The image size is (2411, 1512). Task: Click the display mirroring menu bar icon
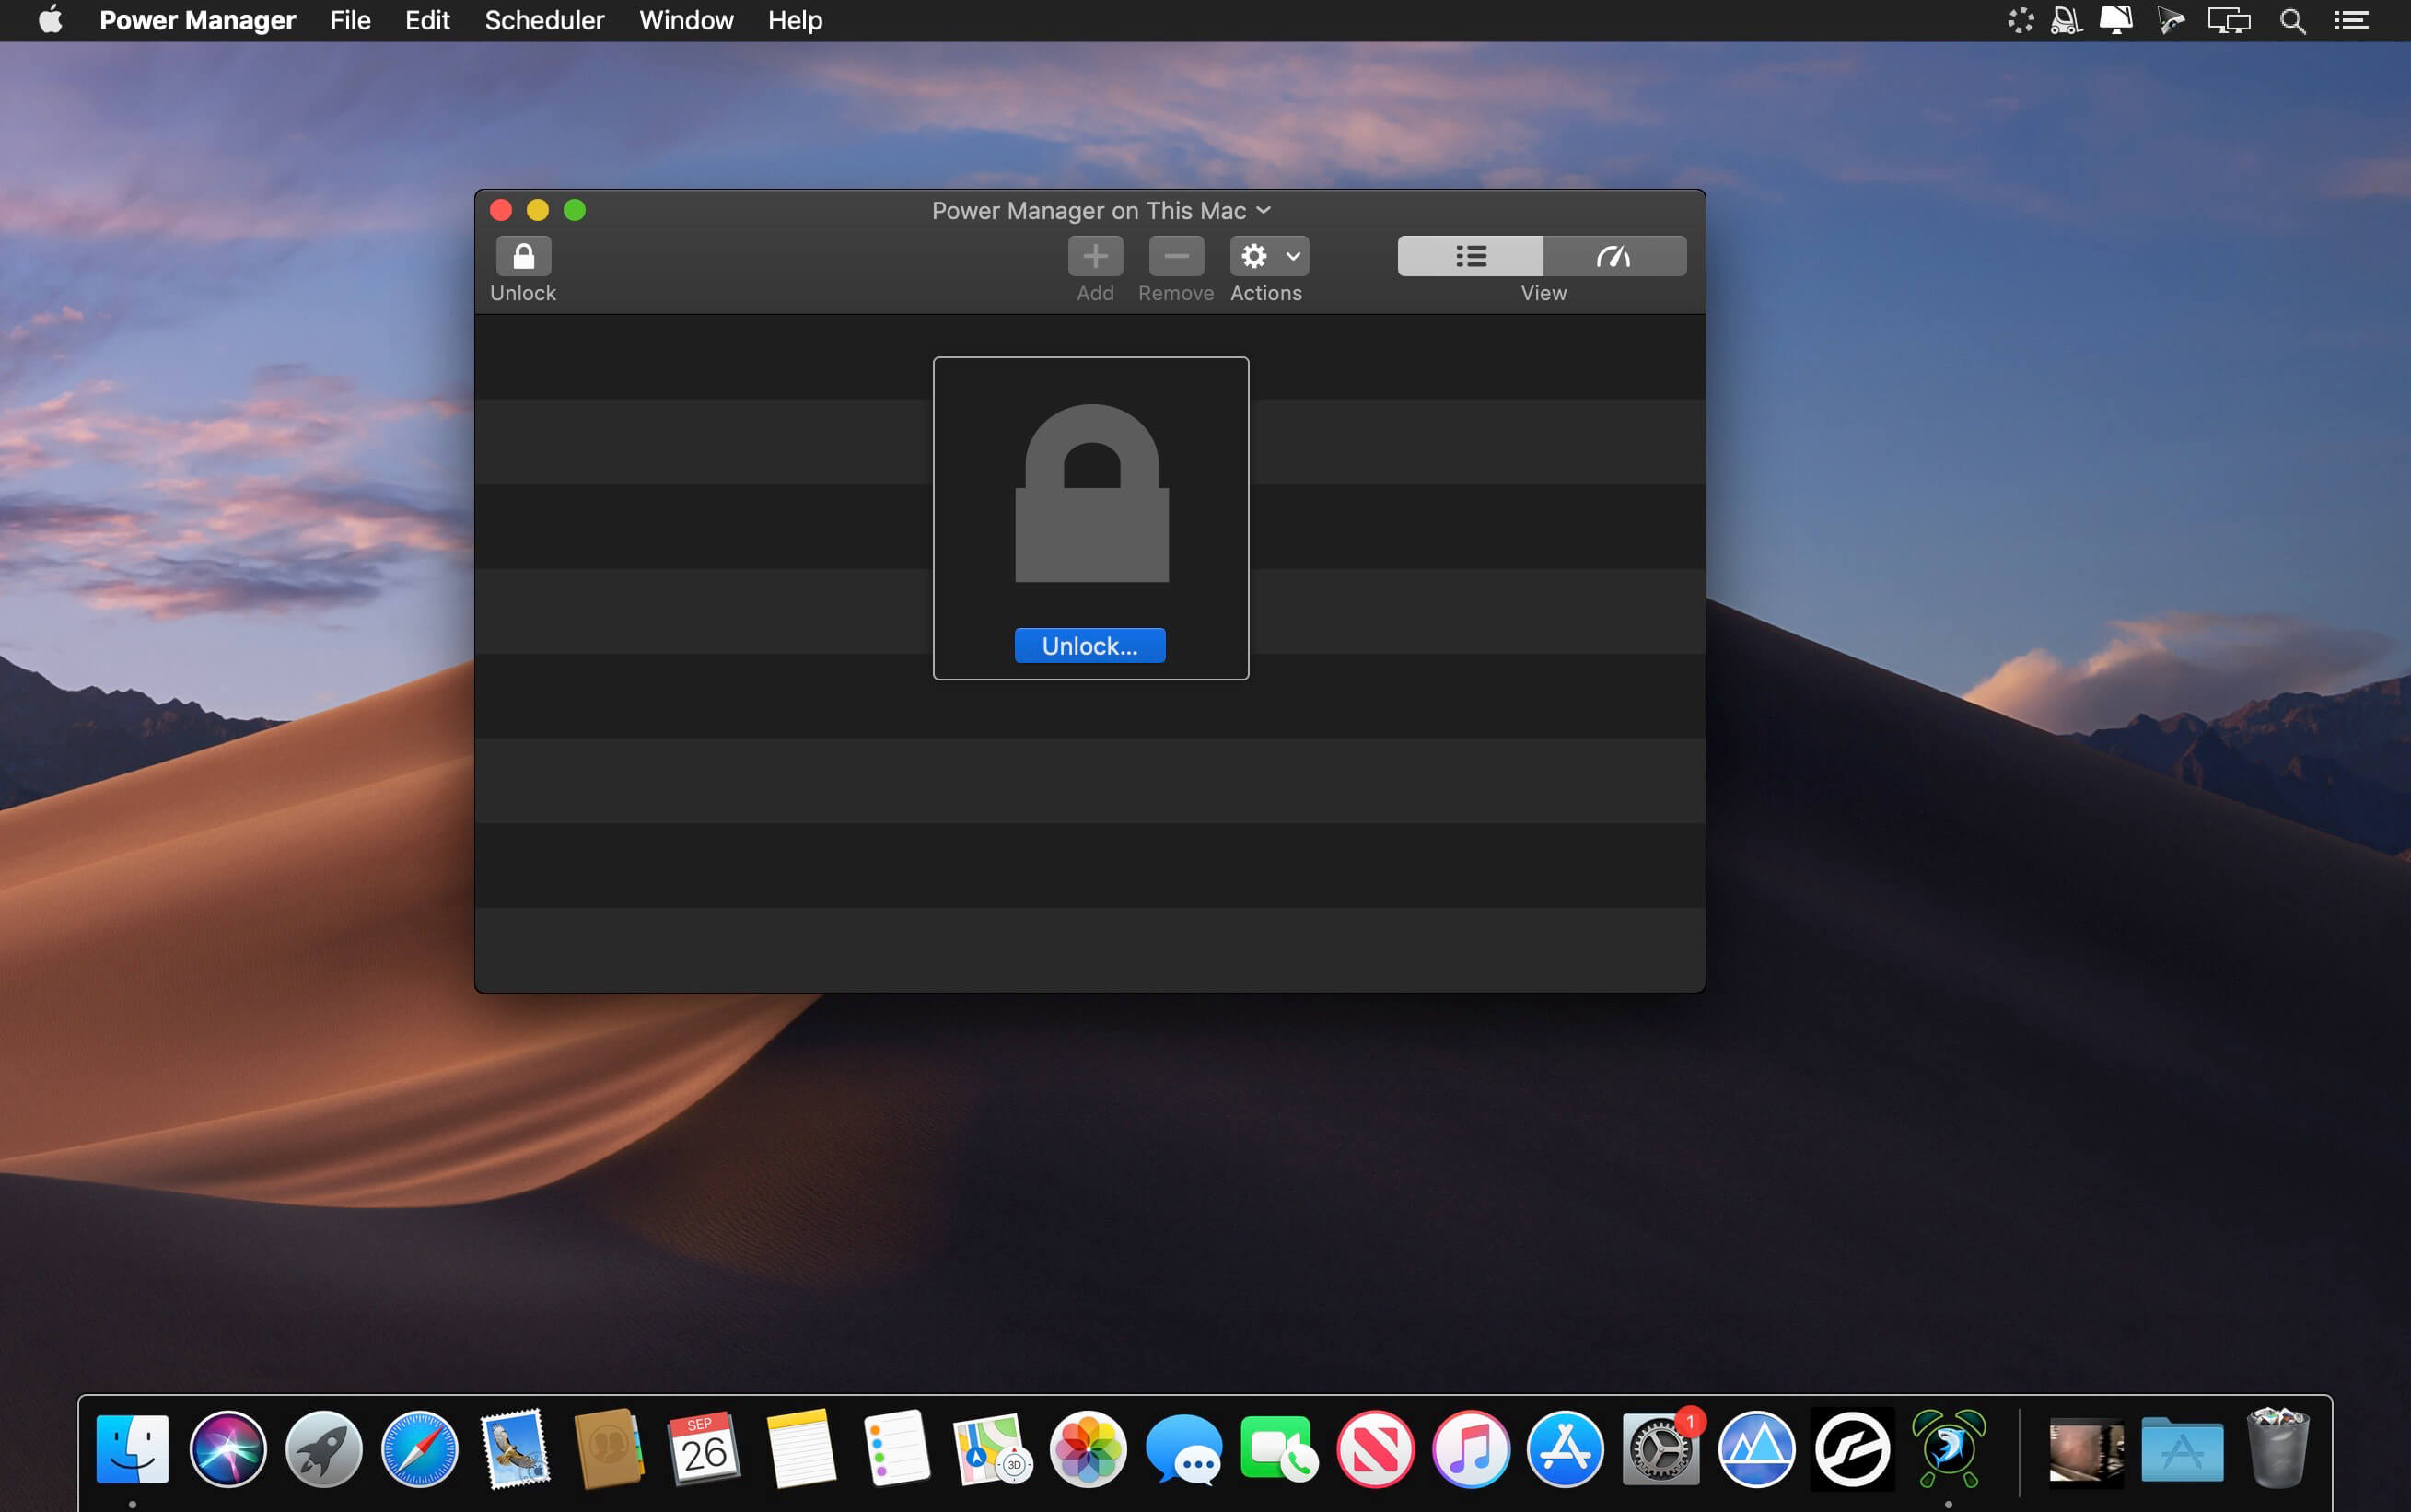point(2228,20)
